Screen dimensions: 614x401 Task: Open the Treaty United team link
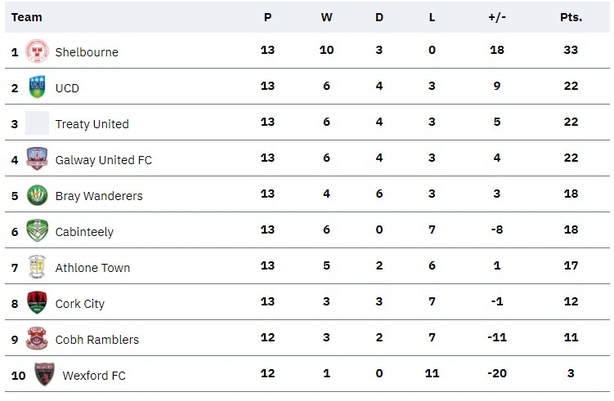pyautogui.click(x=92, y=124)
